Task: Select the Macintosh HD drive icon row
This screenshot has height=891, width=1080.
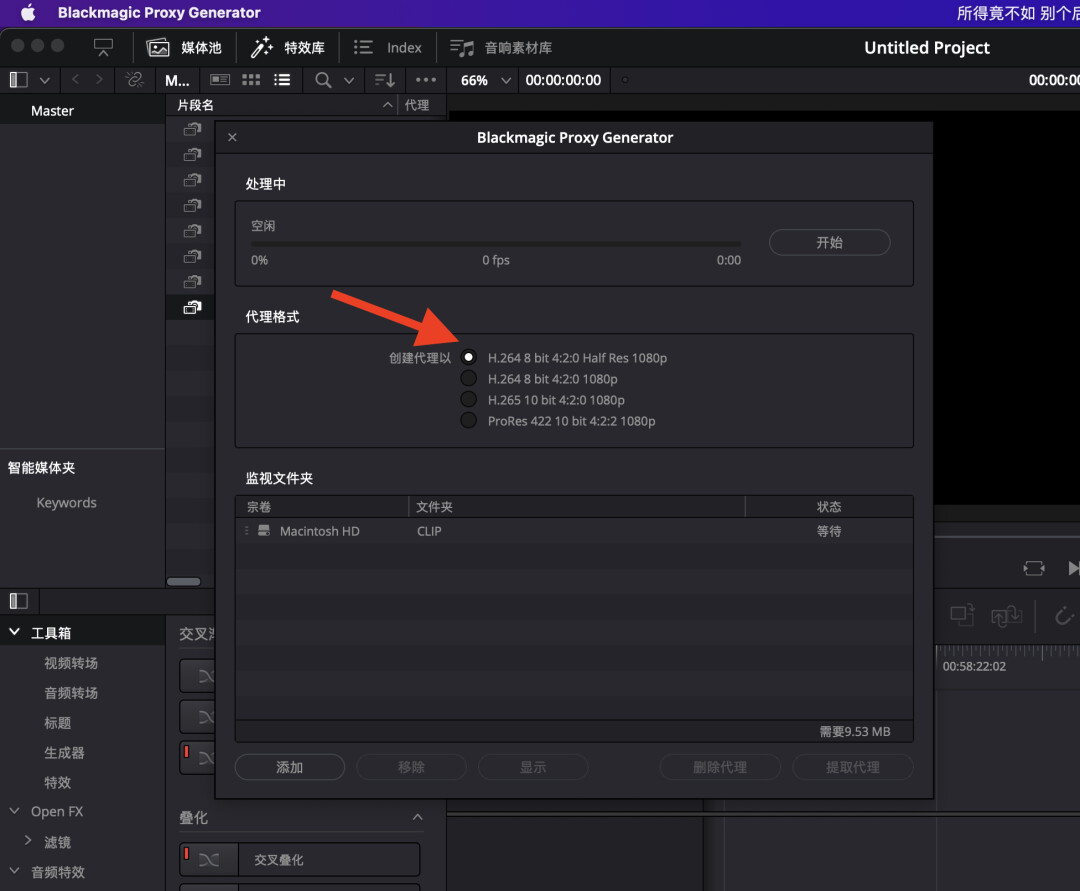Action: [x=264, y=531]
